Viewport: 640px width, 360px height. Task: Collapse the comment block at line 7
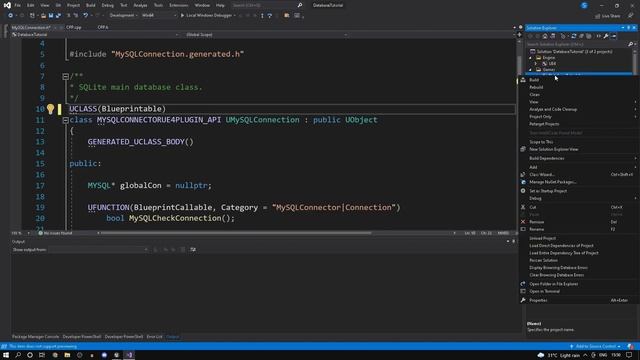coord(65,76)
